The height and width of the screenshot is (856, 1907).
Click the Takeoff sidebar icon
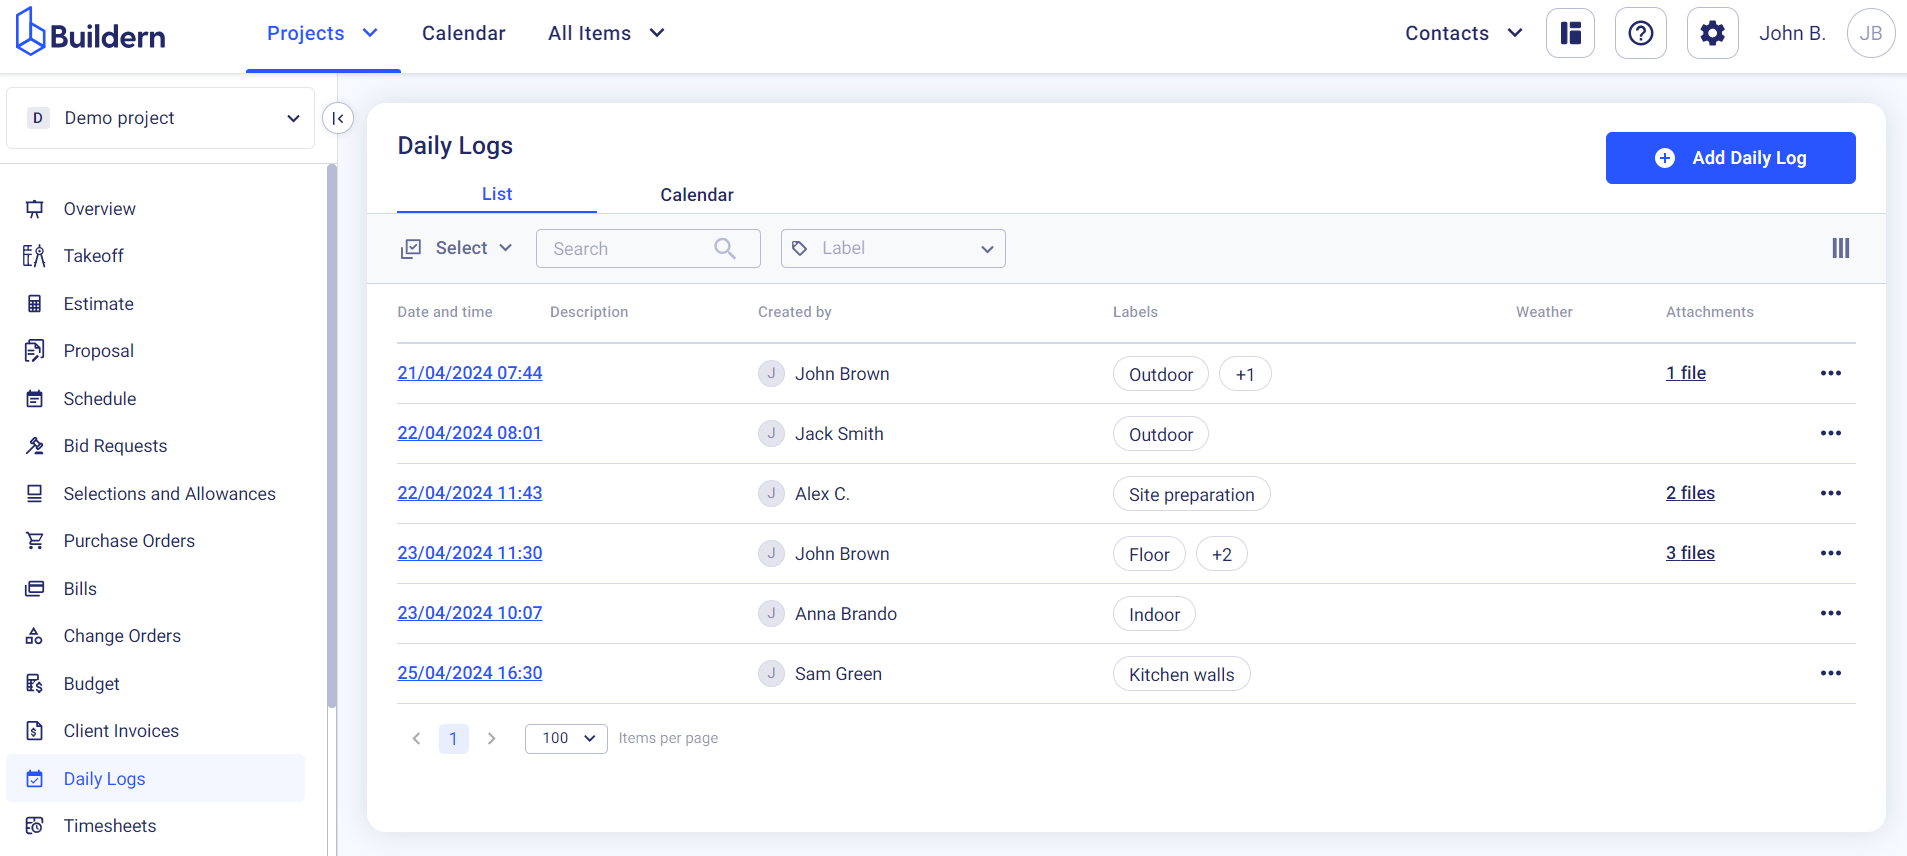pos(35,256)
